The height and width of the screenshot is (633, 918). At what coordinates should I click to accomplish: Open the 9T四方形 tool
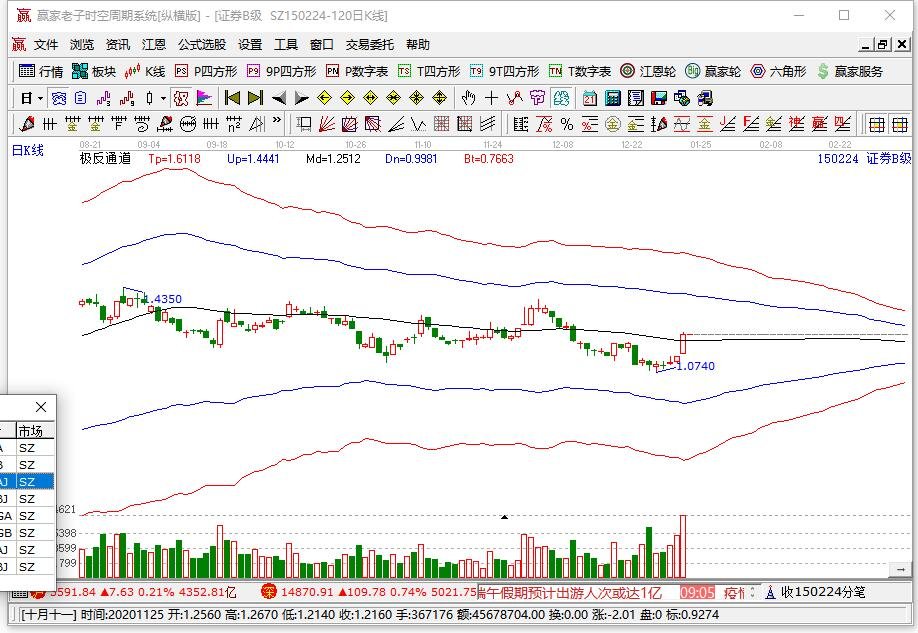click(x=504, y=71)
